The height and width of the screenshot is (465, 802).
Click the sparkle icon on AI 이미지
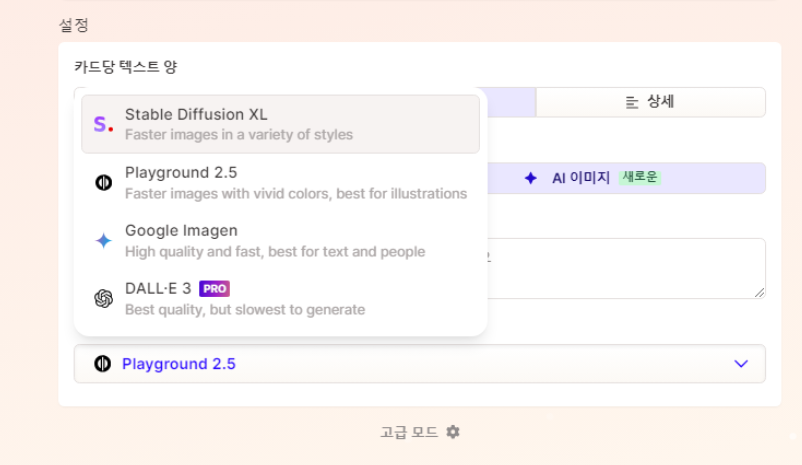pyautogui.click(x=530, y=178)
